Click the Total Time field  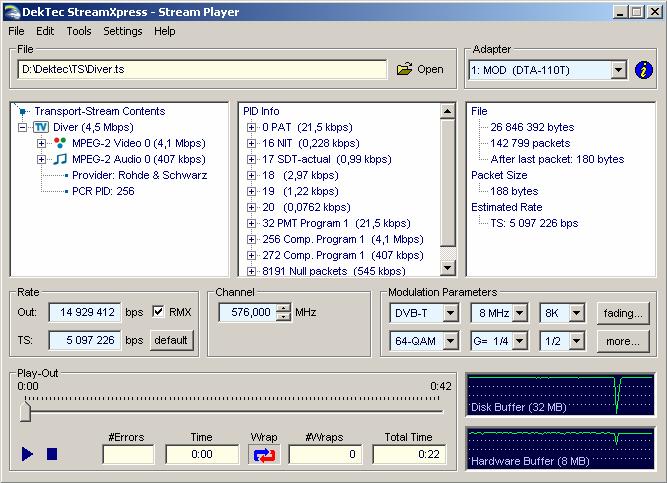409,454
